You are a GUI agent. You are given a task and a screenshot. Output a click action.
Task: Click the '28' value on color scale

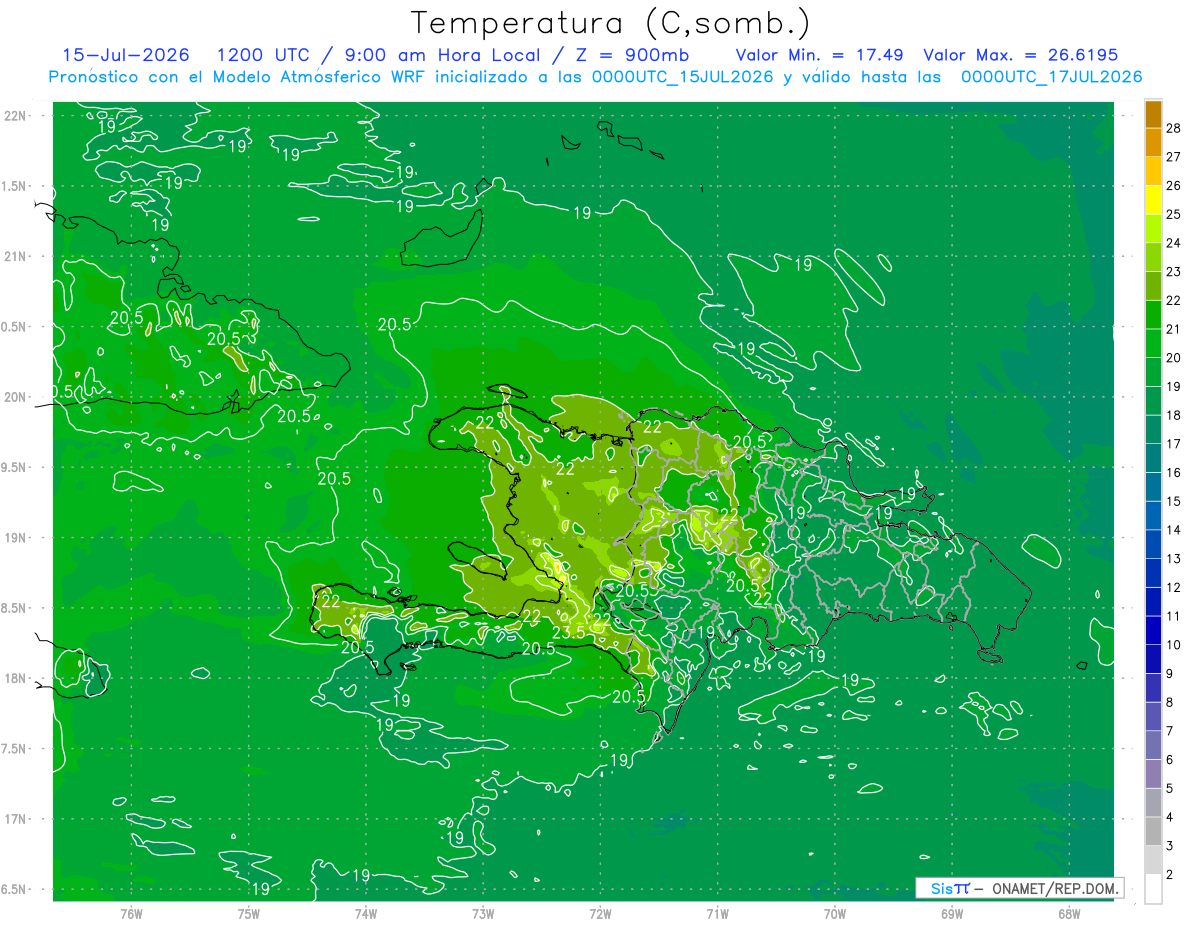[1174, 128]
